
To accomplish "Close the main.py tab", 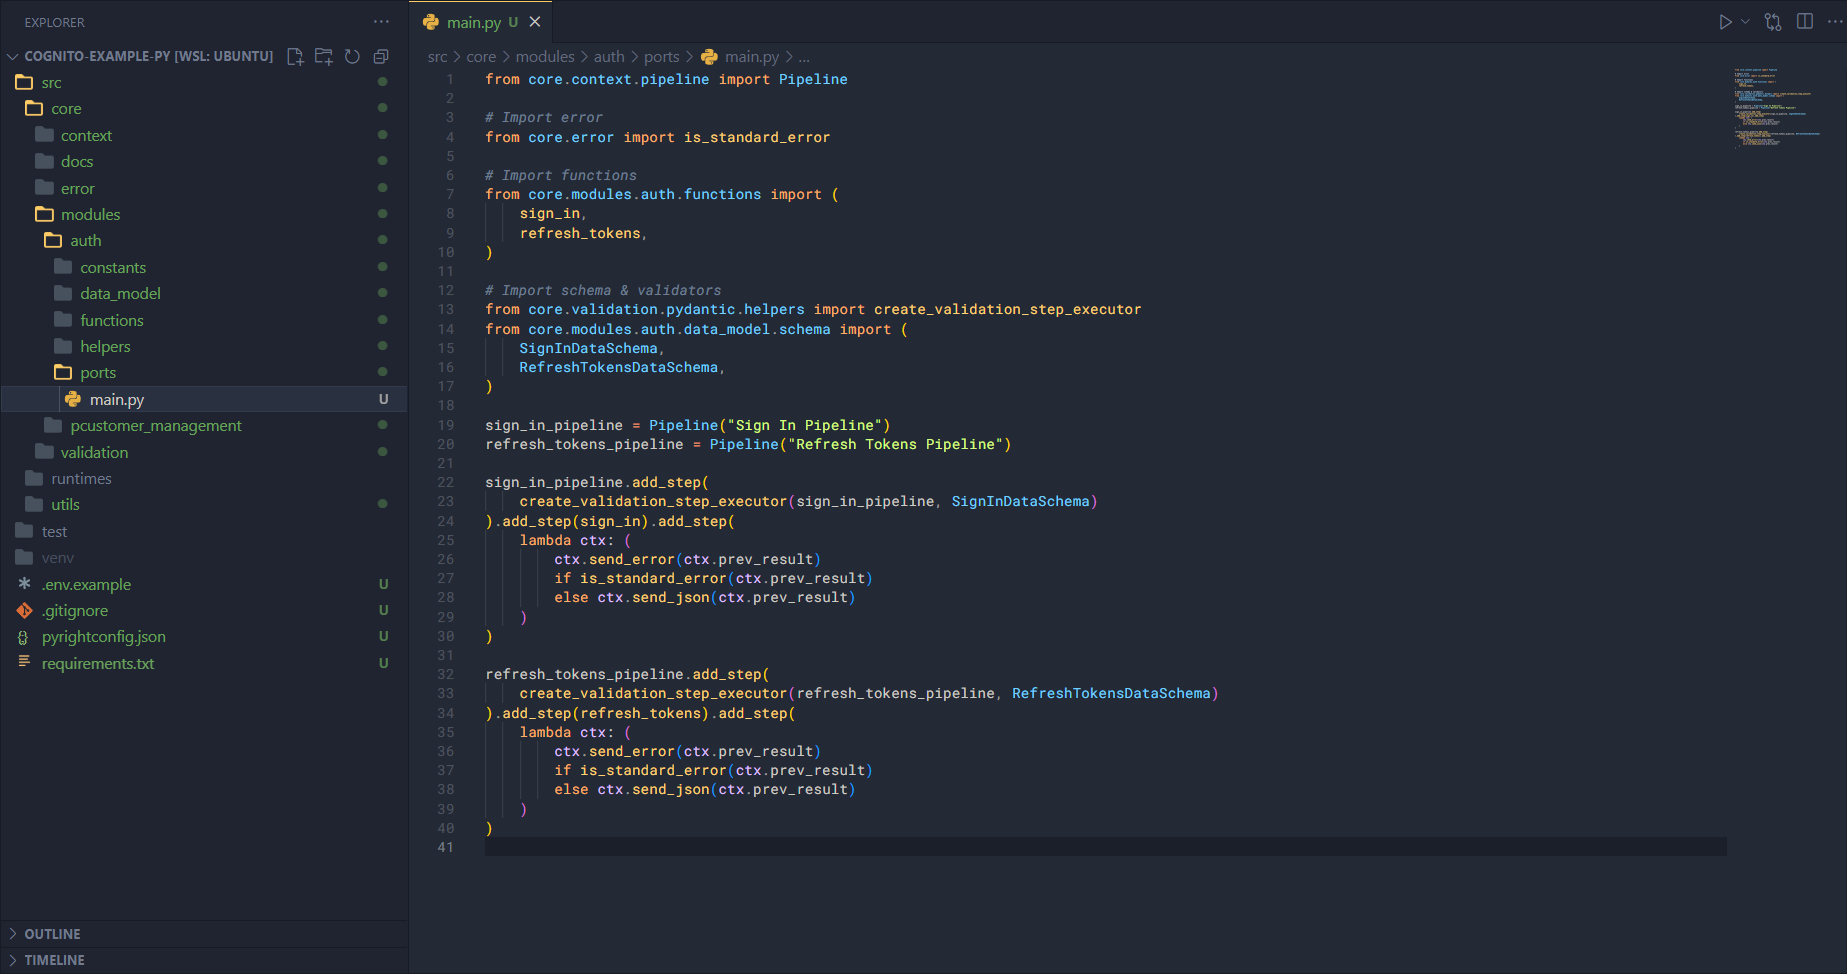I will (x=535, y=22).
